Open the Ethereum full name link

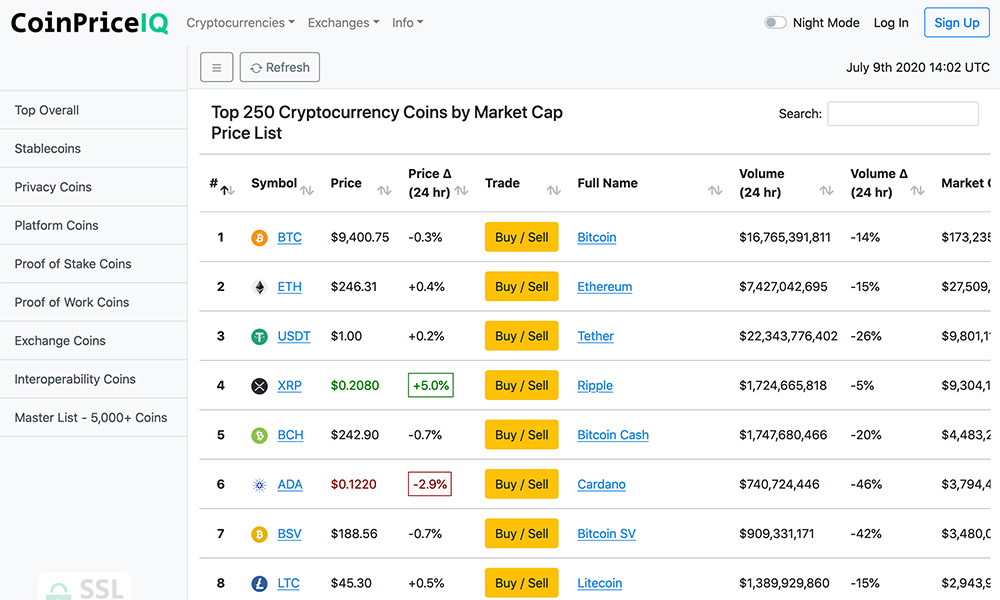coord(605,287)
